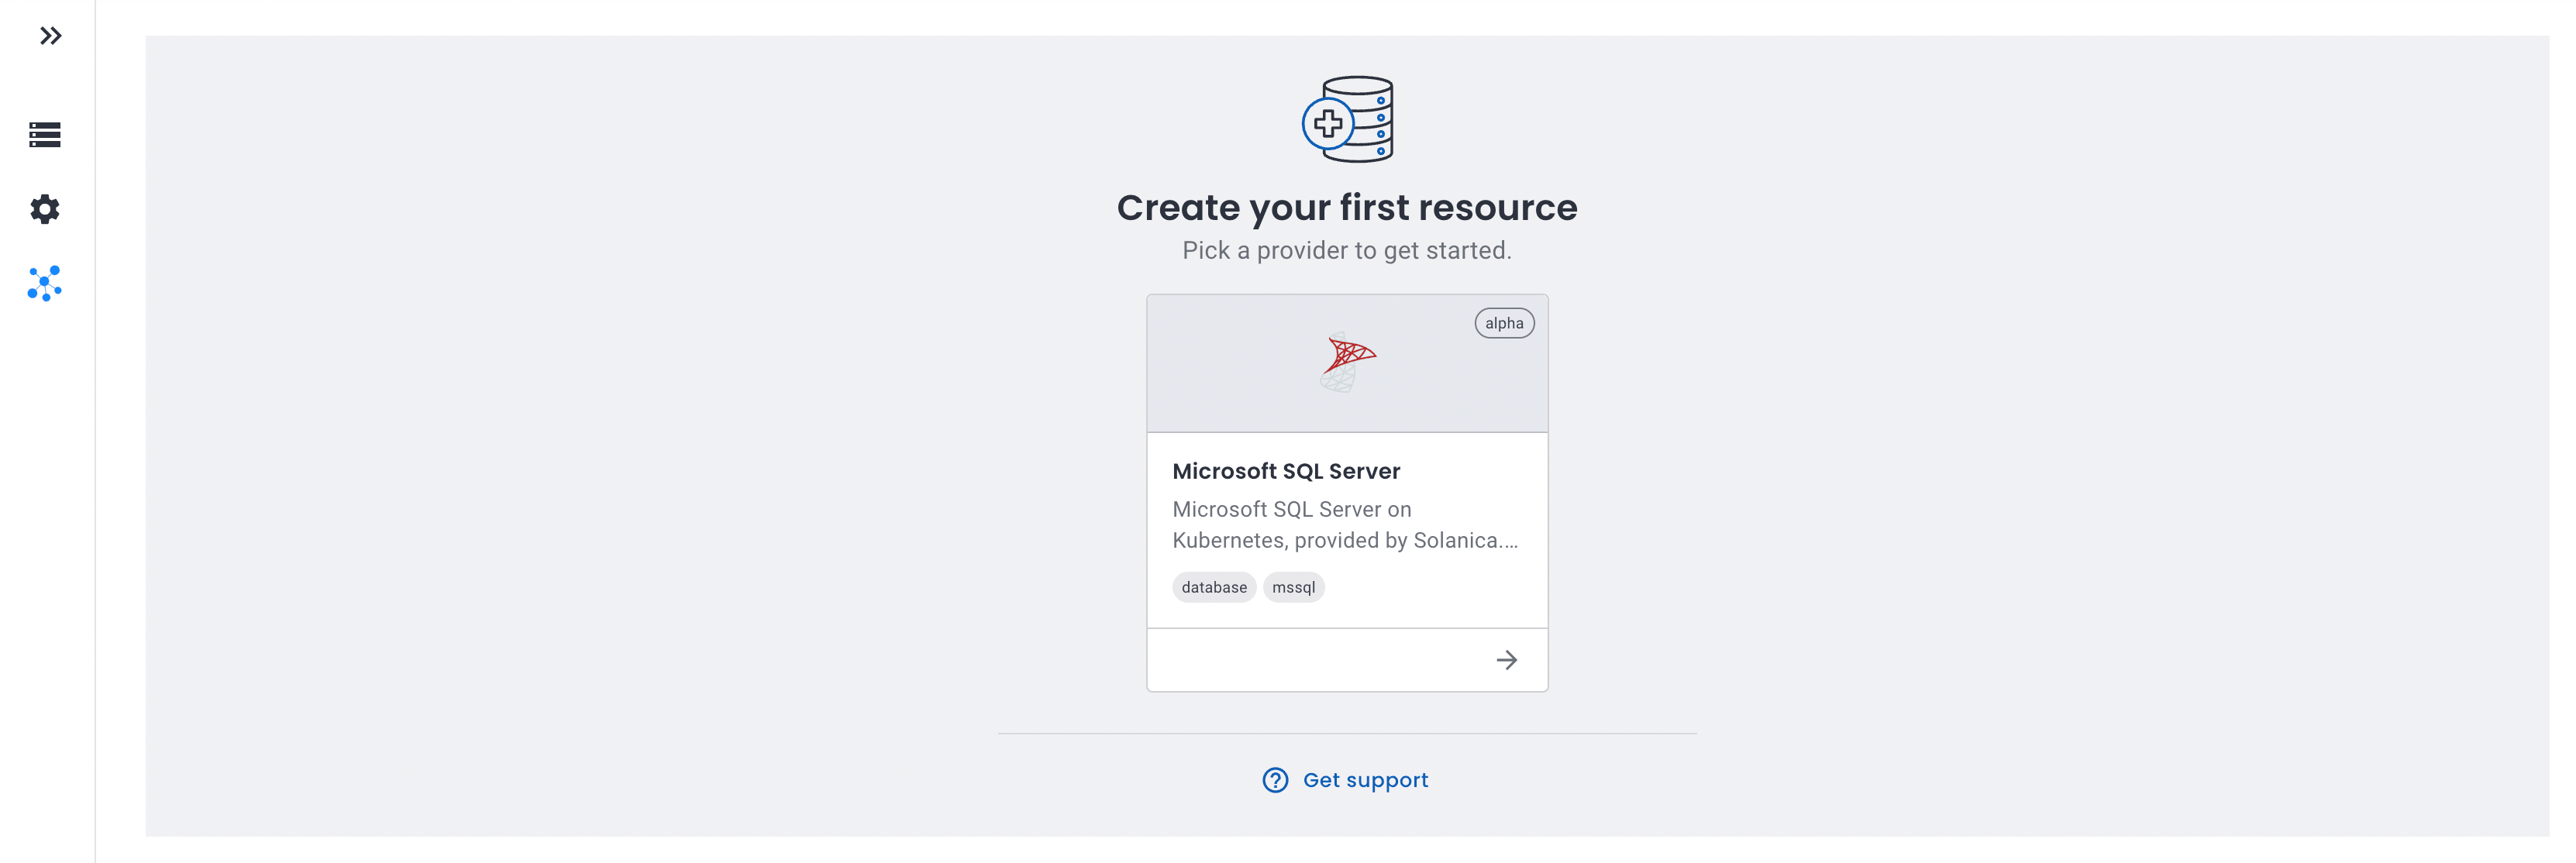This screenshot has width=2576, height=863.
Task: Click the alpha badge on provider card
Action: click(1504, 323)
